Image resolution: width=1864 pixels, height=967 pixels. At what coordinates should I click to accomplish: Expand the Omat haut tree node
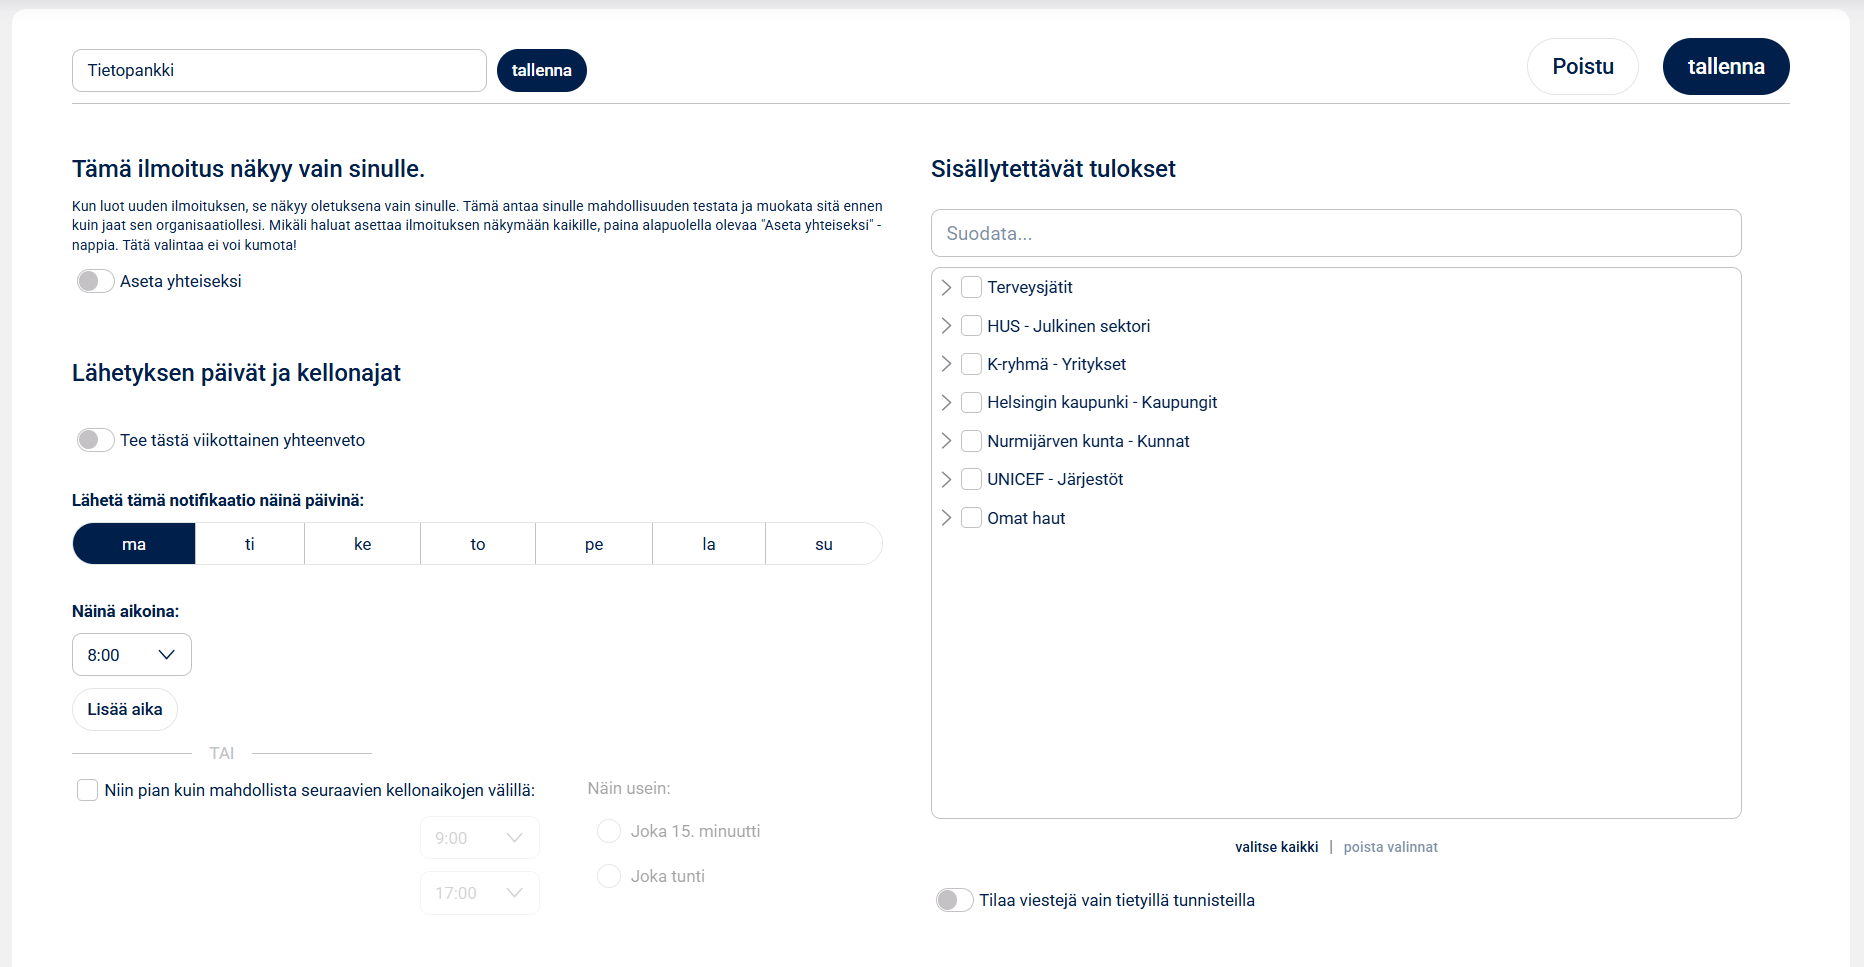pyautogui.click(x=946, y=518)
